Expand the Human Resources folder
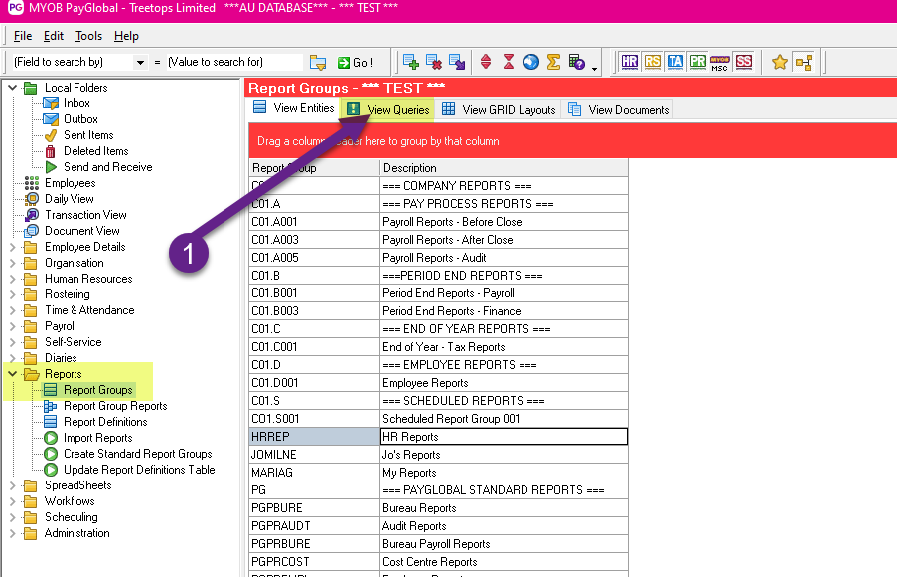This screenshot has height=577, width=897. pyautogui.click(x=13, y=279)
